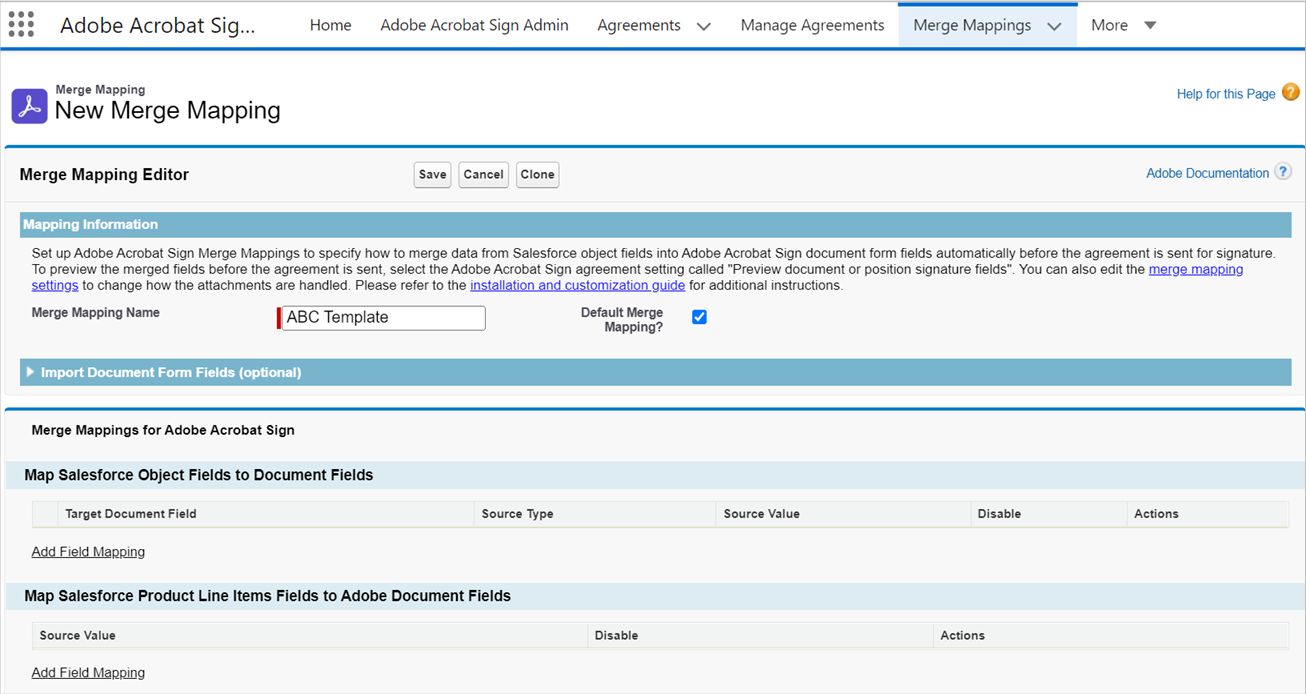Go to the Home tab
Image resolution: width=1306 pixels, height=694 pixels.
(x=330, y=25)
